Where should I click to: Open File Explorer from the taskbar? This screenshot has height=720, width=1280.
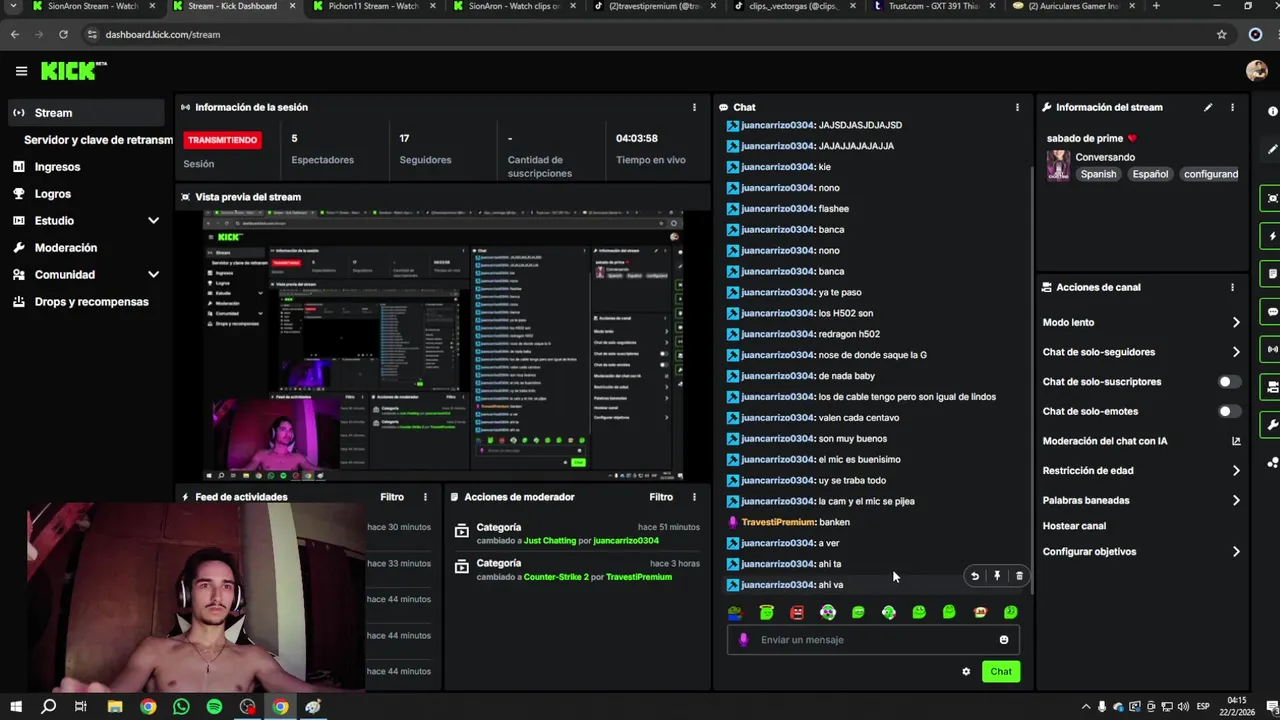[x=115, y=707]
